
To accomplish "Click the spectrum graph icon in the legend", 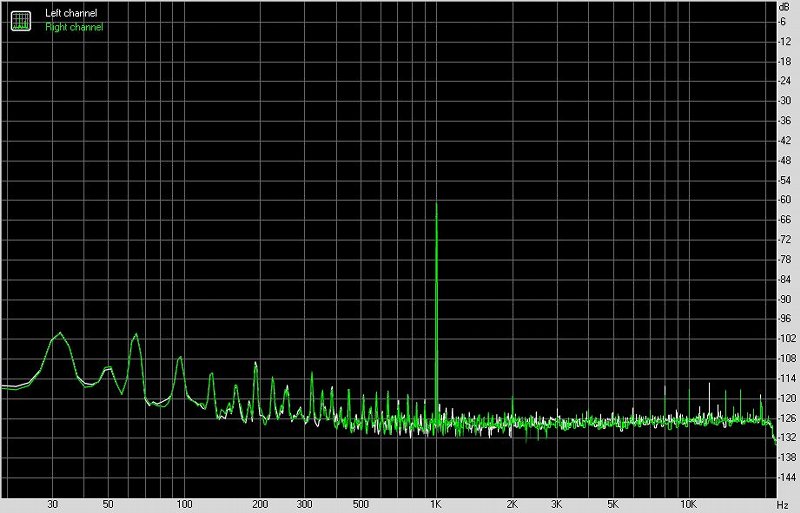I will tap(20, 19).
